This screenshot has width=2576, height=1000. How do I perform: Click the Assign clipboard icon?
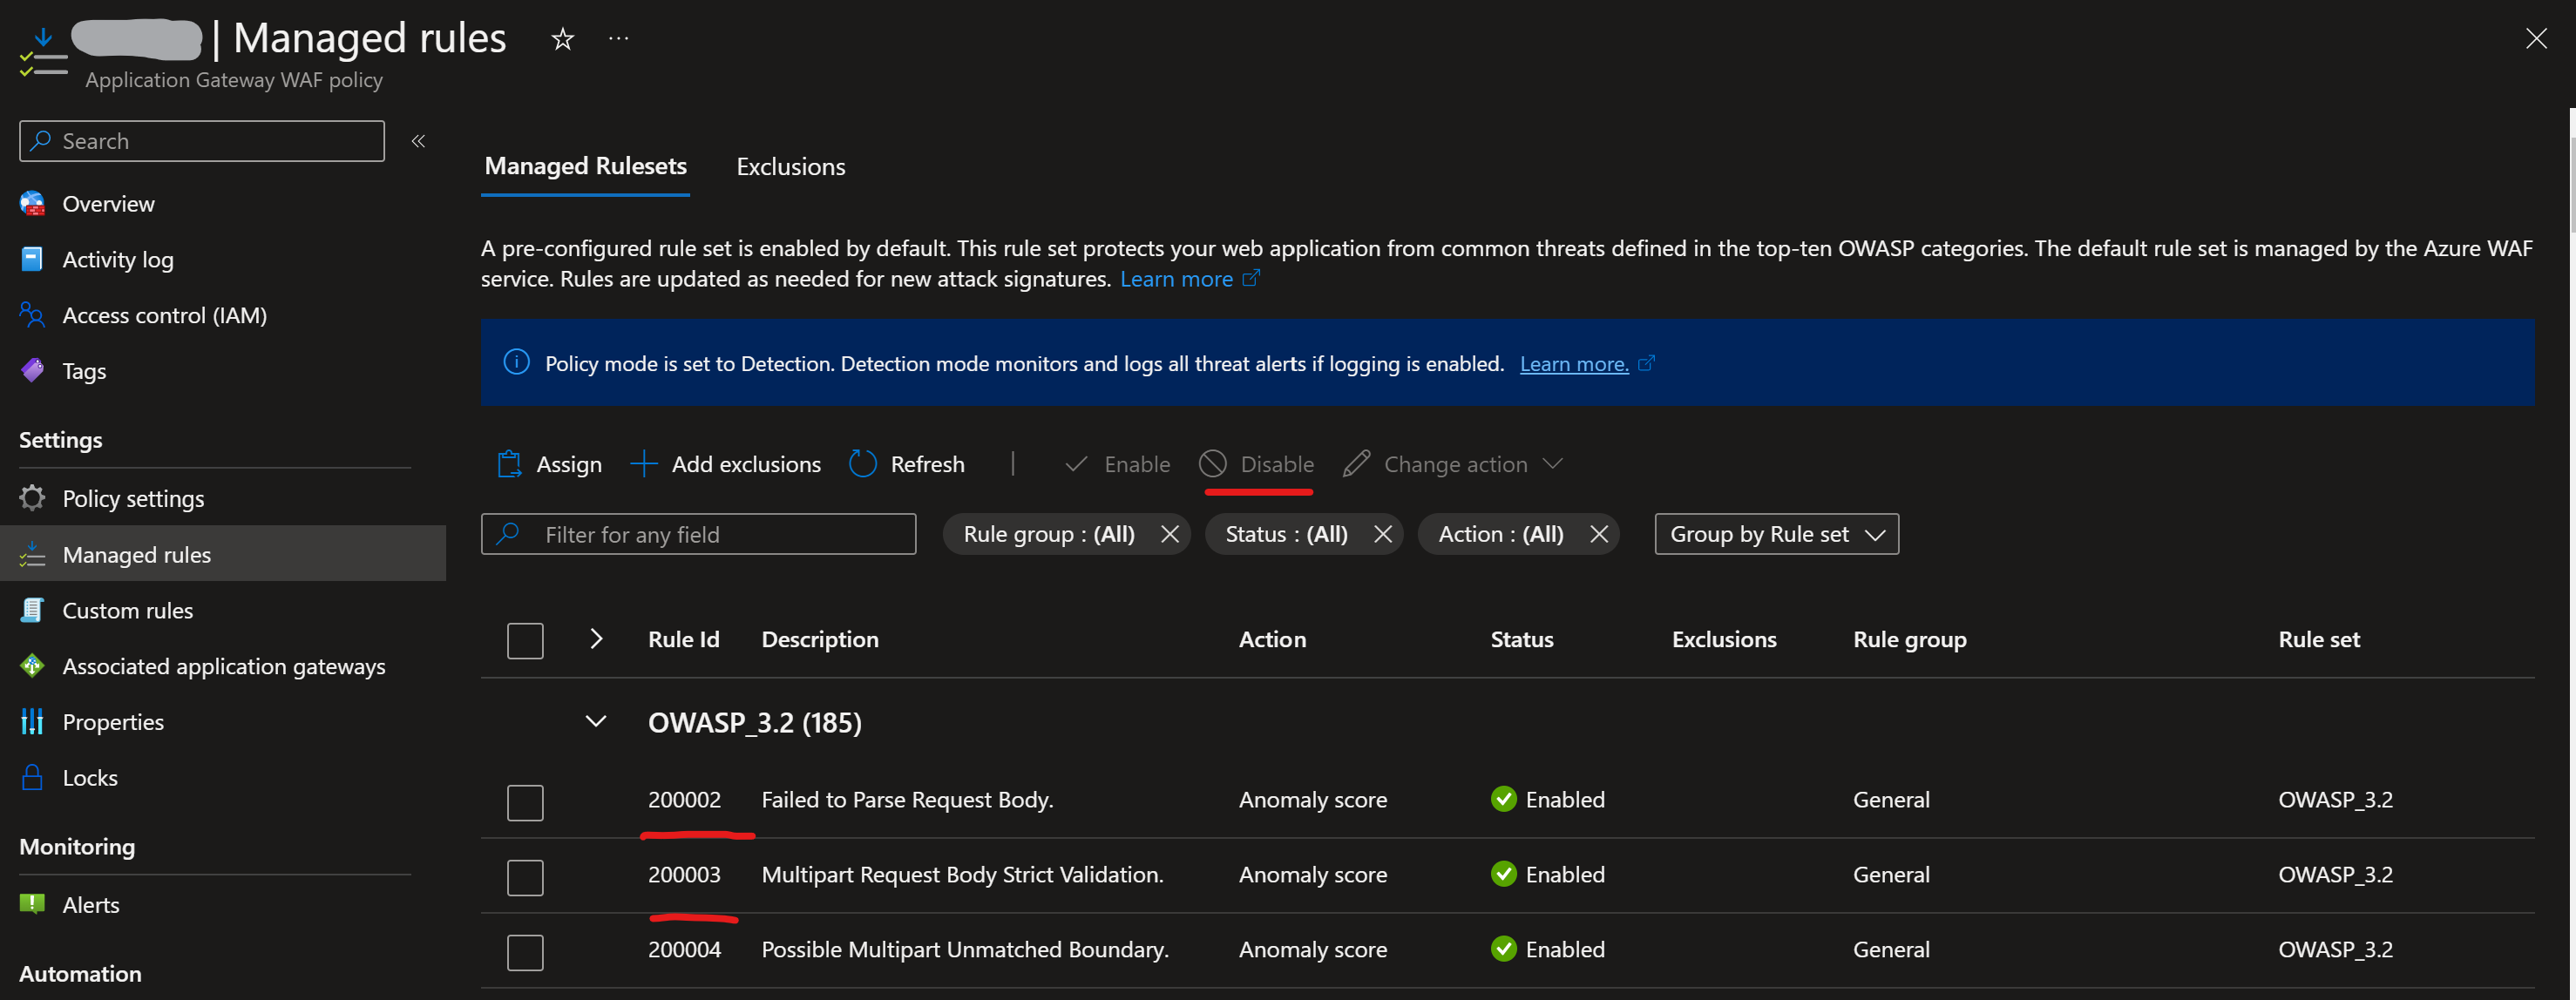[x=509, y=464]
